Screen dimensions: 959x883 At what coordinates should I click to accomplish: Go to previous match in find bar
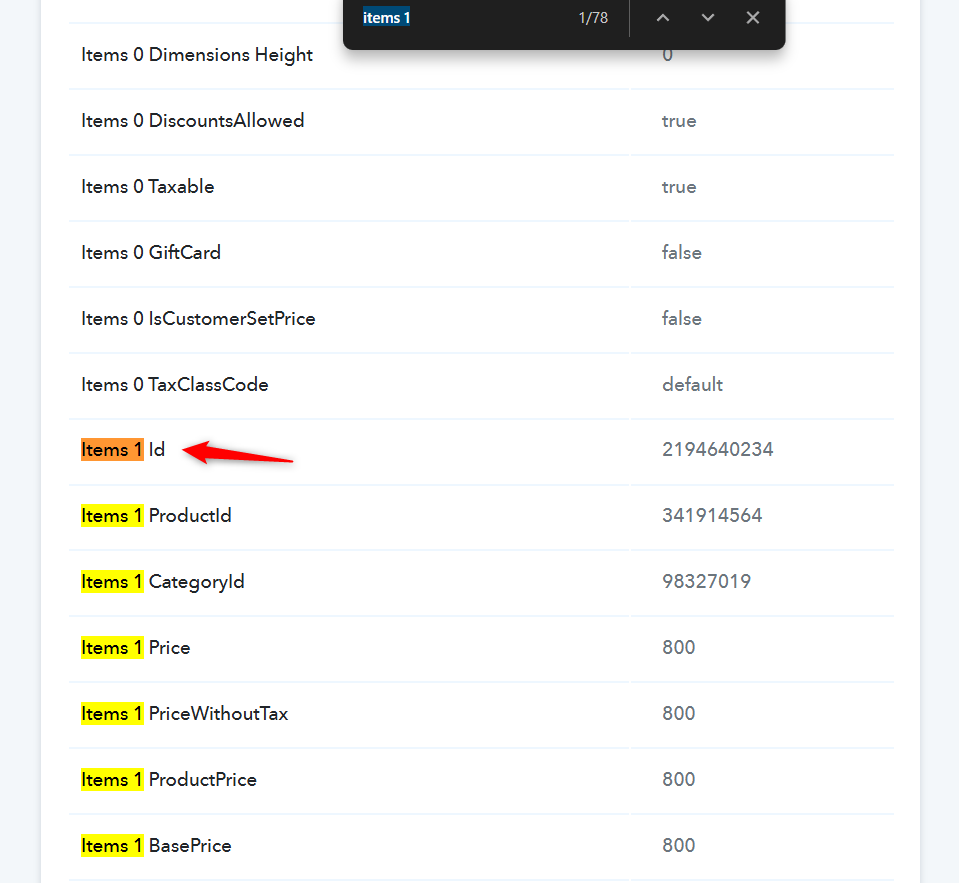click(x=663, y=18)
